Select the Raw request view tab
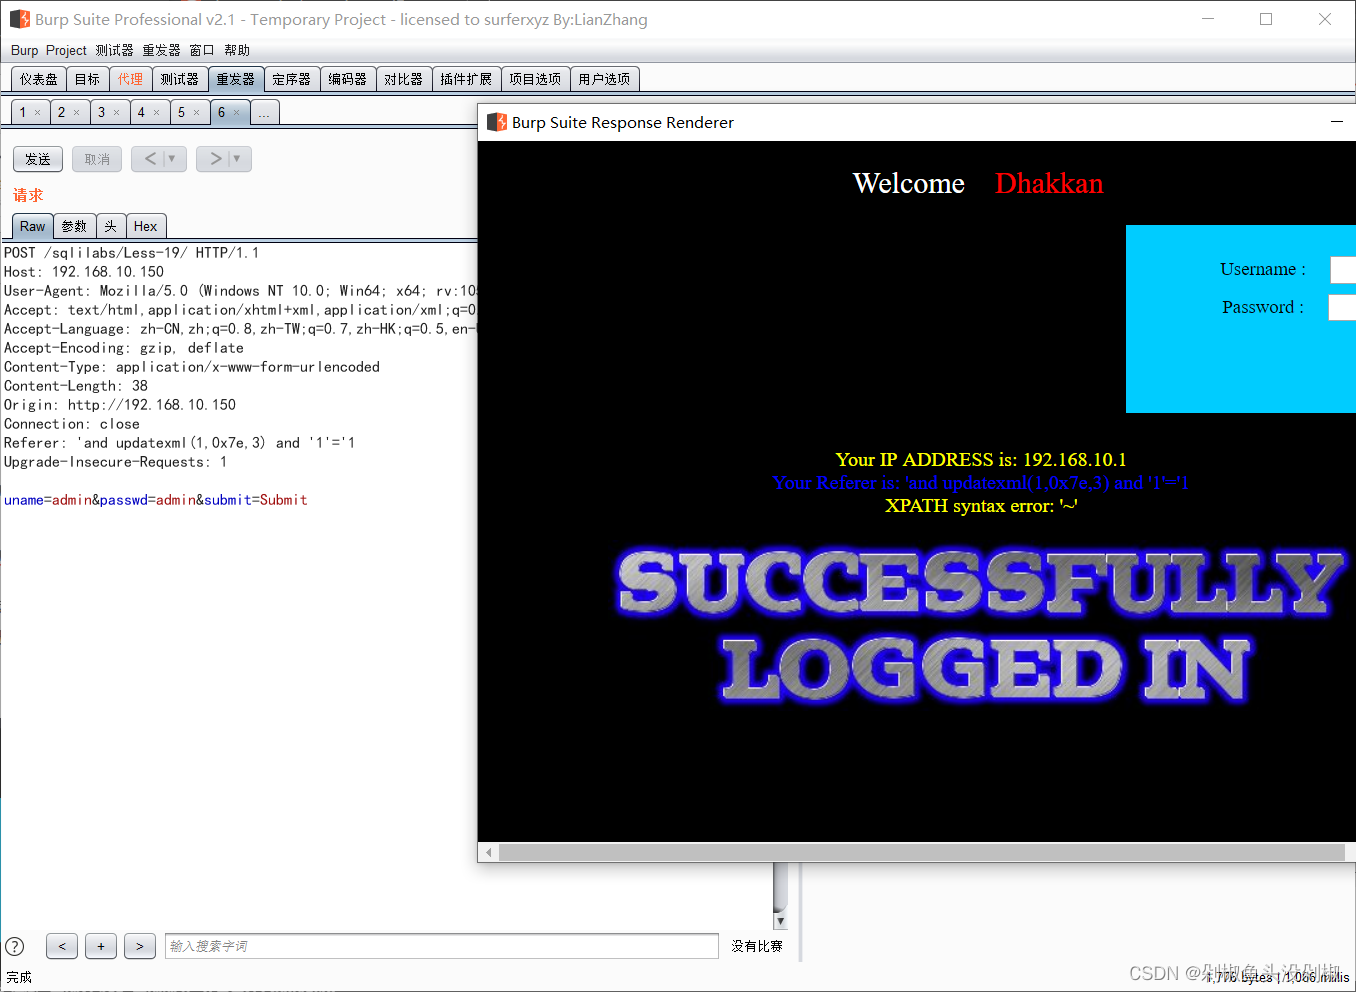Viewport: 1356px width, 992px height. 33,226
